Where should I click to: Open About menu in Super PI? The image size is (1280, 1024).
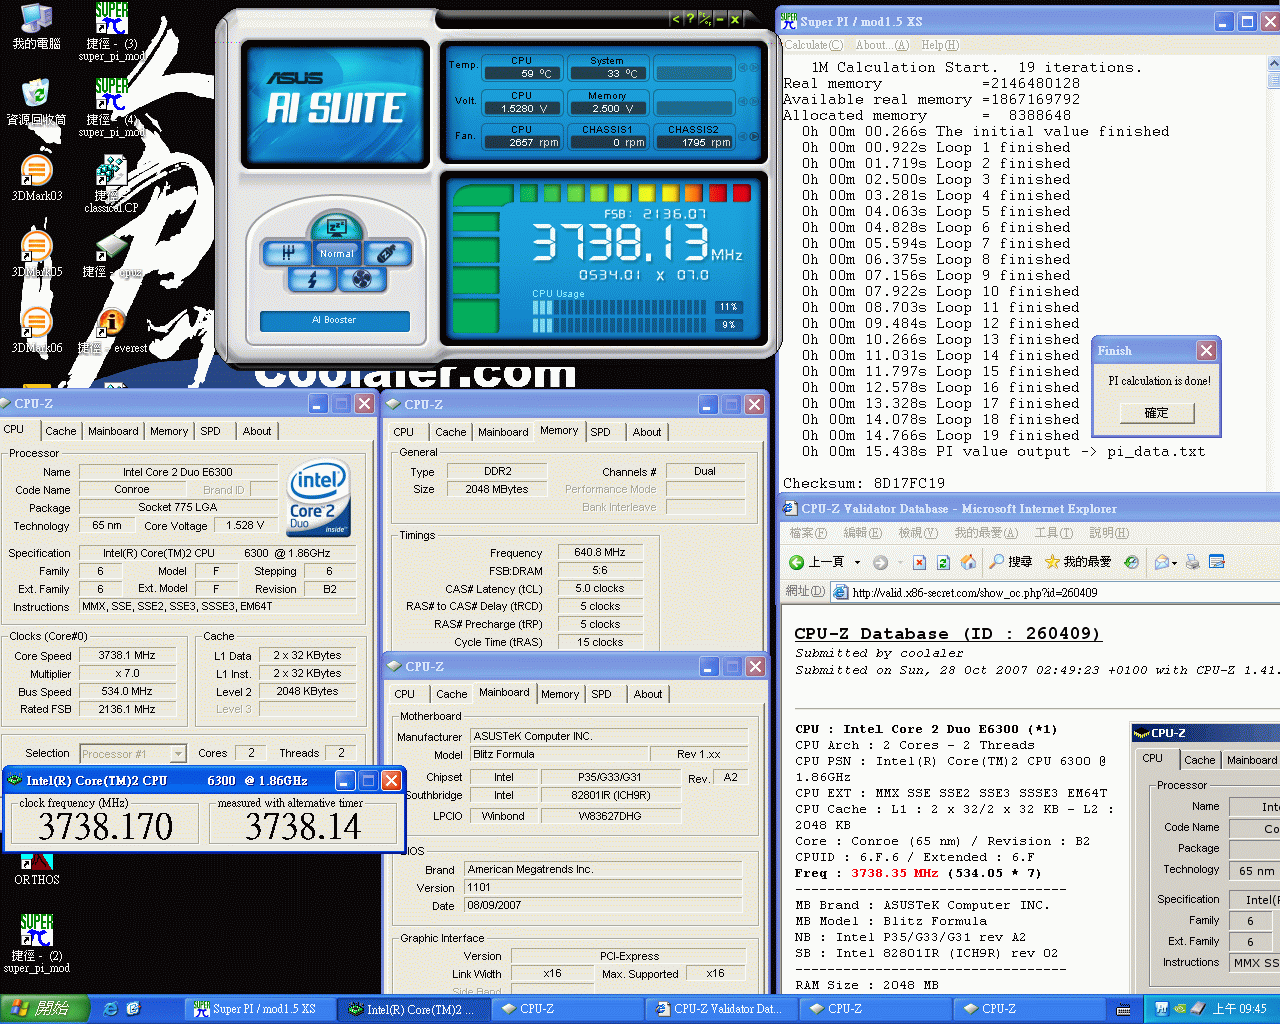882,45
